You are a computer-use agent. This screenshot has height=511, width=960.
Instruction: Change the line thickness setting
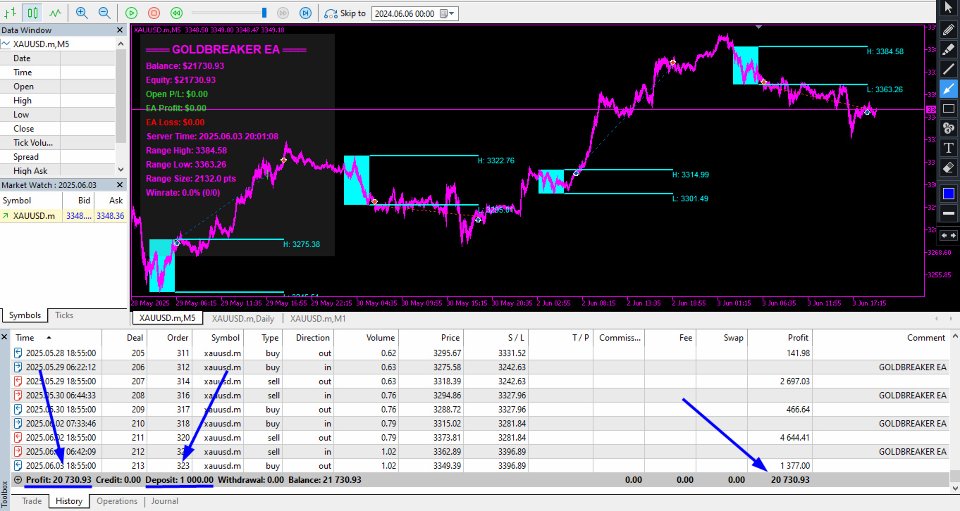pos(948,213)
